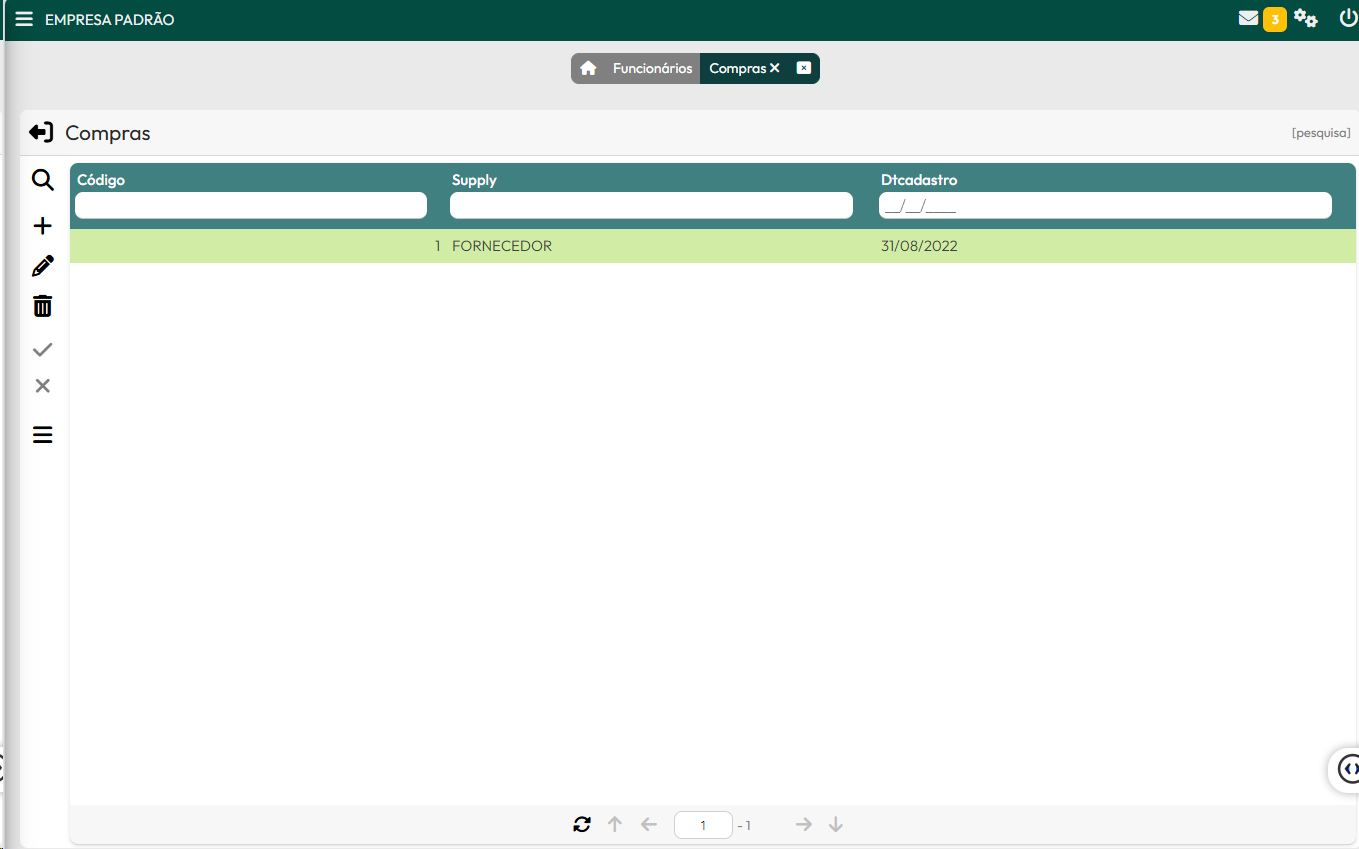Add a new purchase with plus icon

tap(42, 226)
